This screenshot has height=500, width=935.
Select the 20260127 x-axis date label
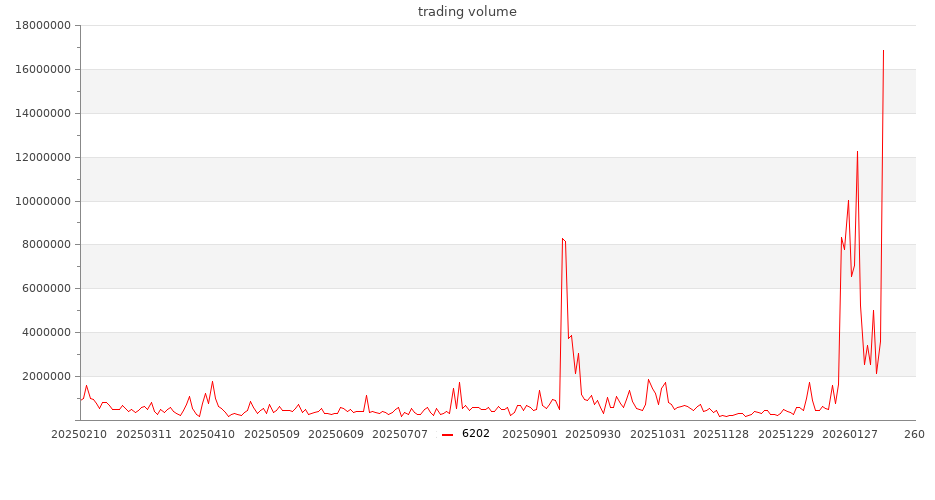click(x=850, y=434)
